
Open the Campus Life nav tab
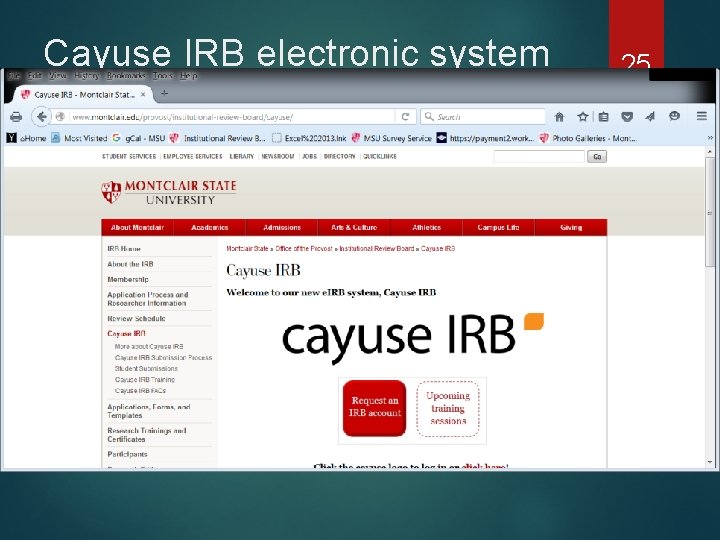pos(498,227)
